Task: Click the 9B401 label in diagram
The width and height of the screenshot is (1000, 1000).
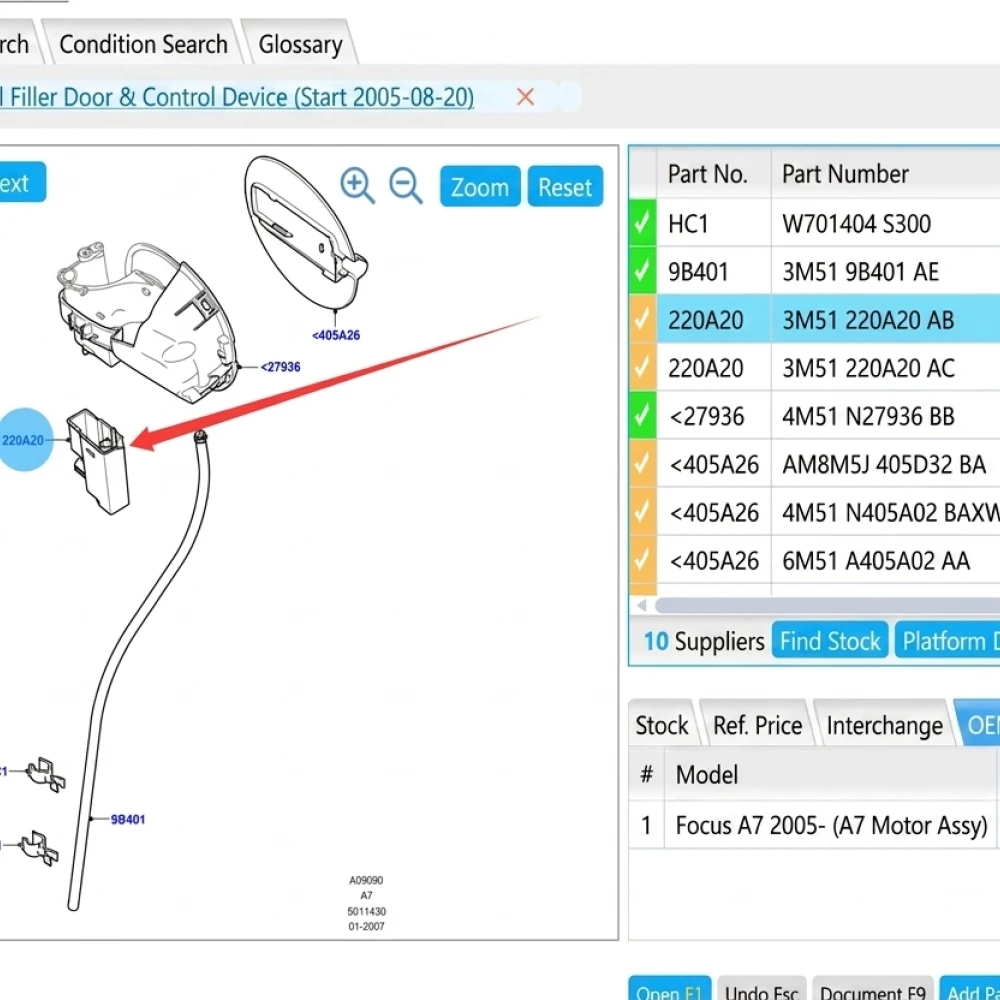Action: pyautogui.click(x=128, y=820)
